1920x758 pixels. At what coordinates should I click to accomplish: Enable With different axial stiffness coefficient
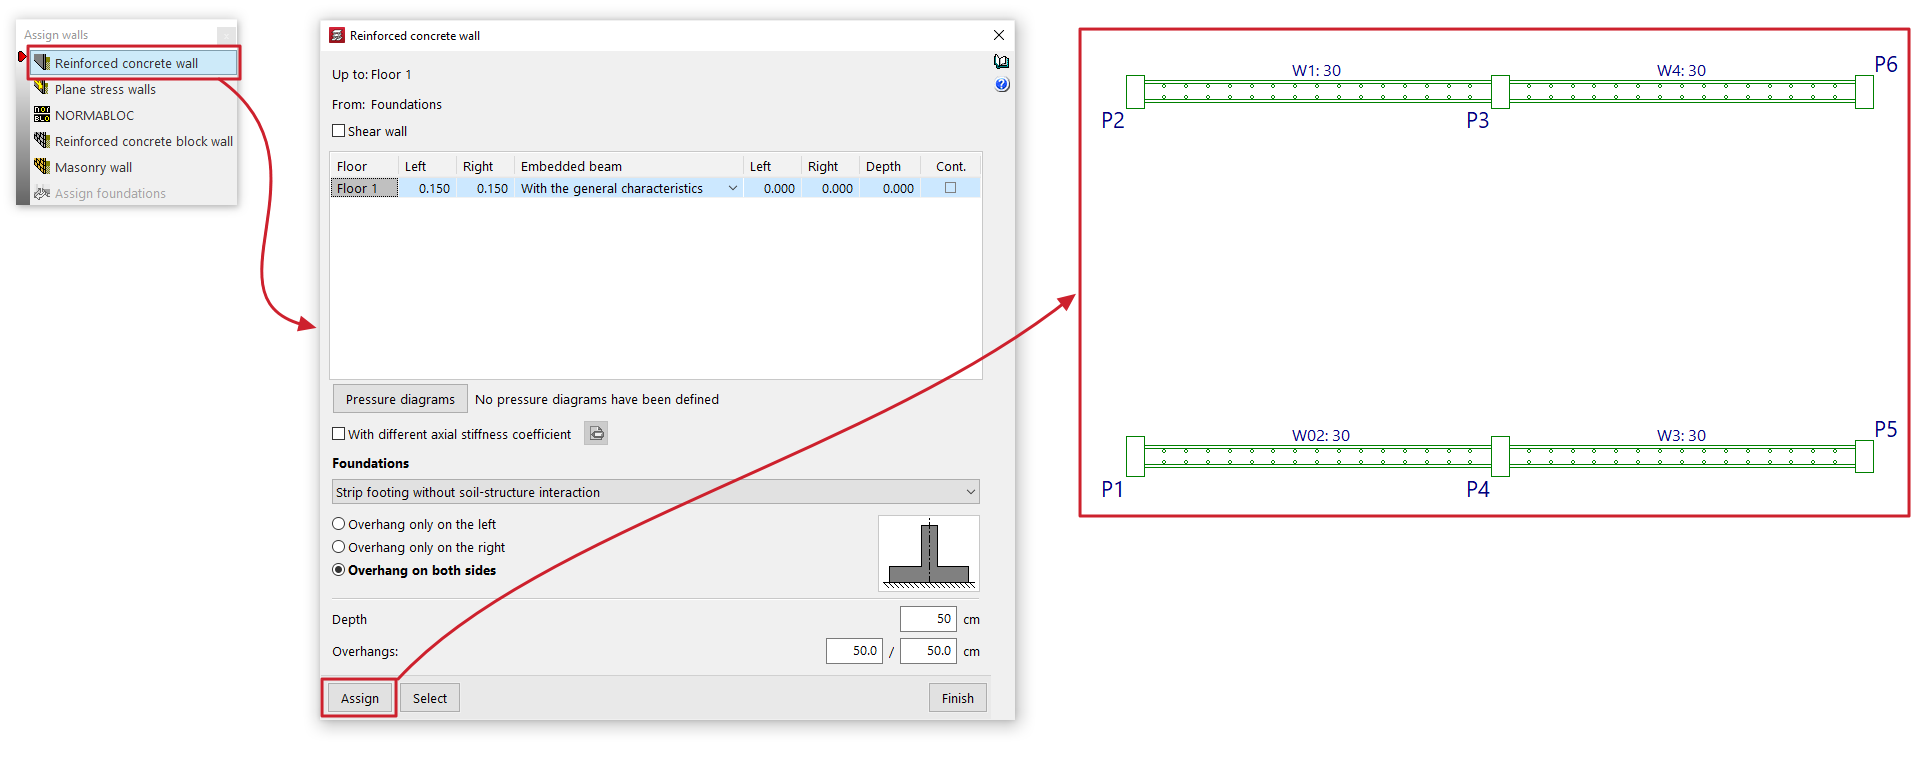pyautogui.click(x=339, y=434)
